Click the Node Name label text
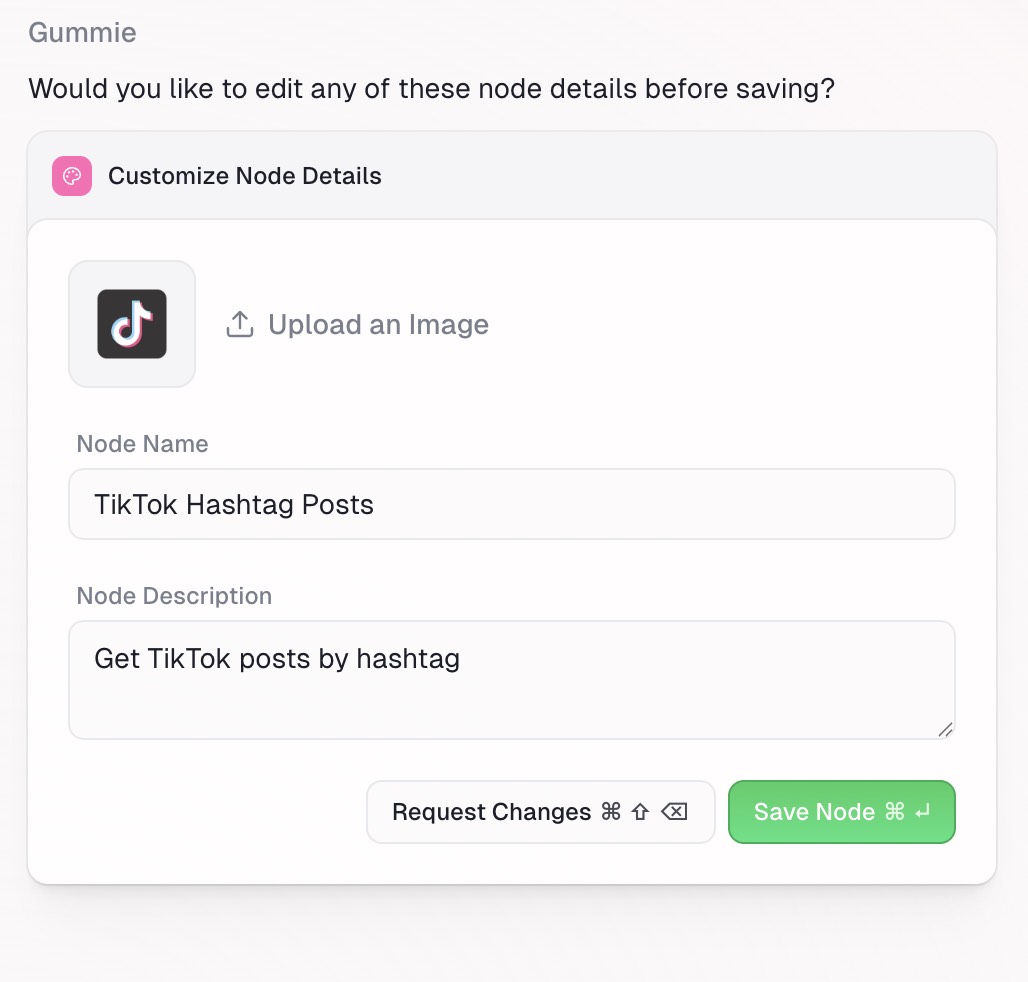 [142, 444]
